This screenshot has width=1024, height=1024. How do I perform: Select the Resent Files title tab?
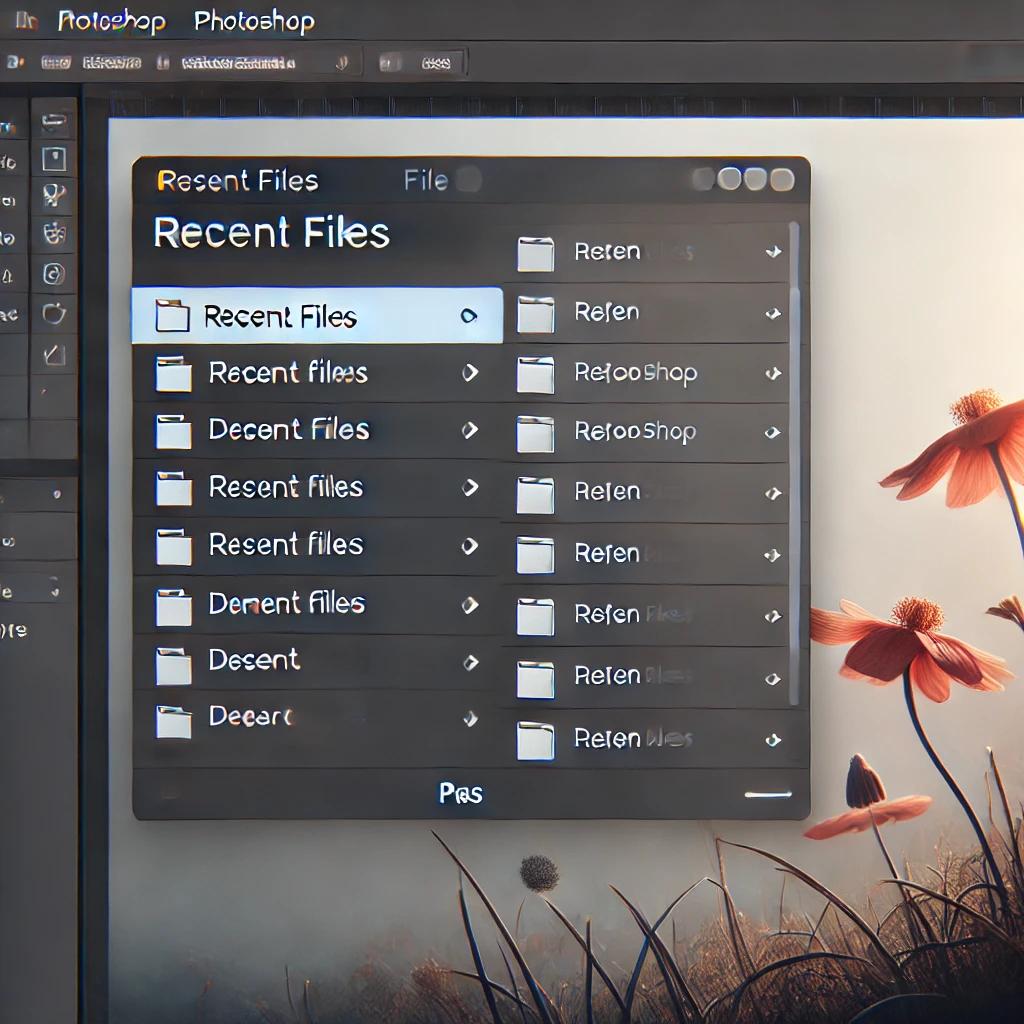(x=238, y=181)
